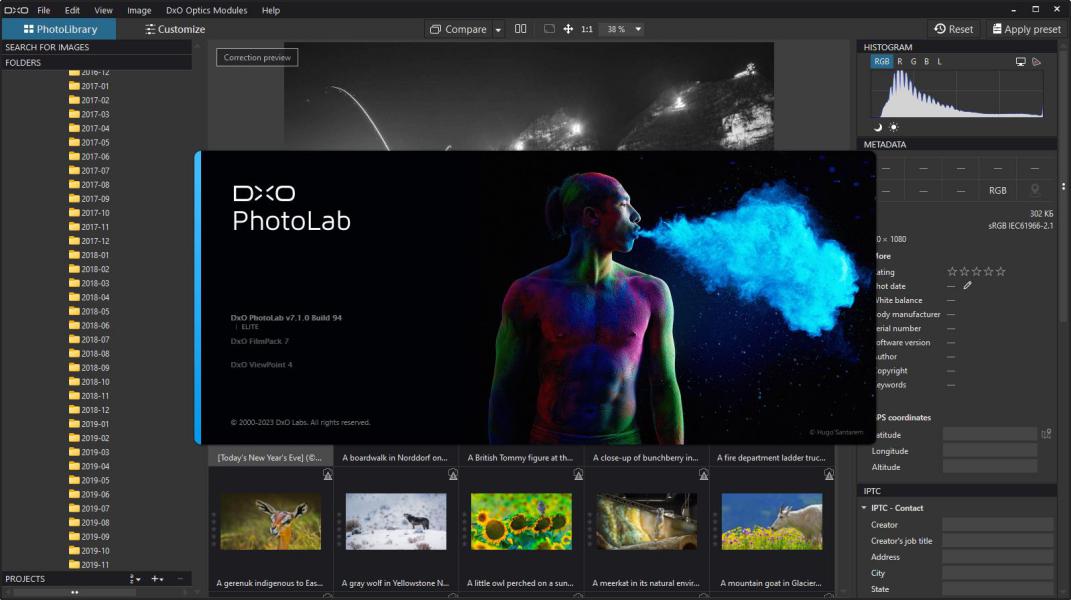The image size is (1071, 600).
Task: Click Correction preview label button
Action: point(257,57)
